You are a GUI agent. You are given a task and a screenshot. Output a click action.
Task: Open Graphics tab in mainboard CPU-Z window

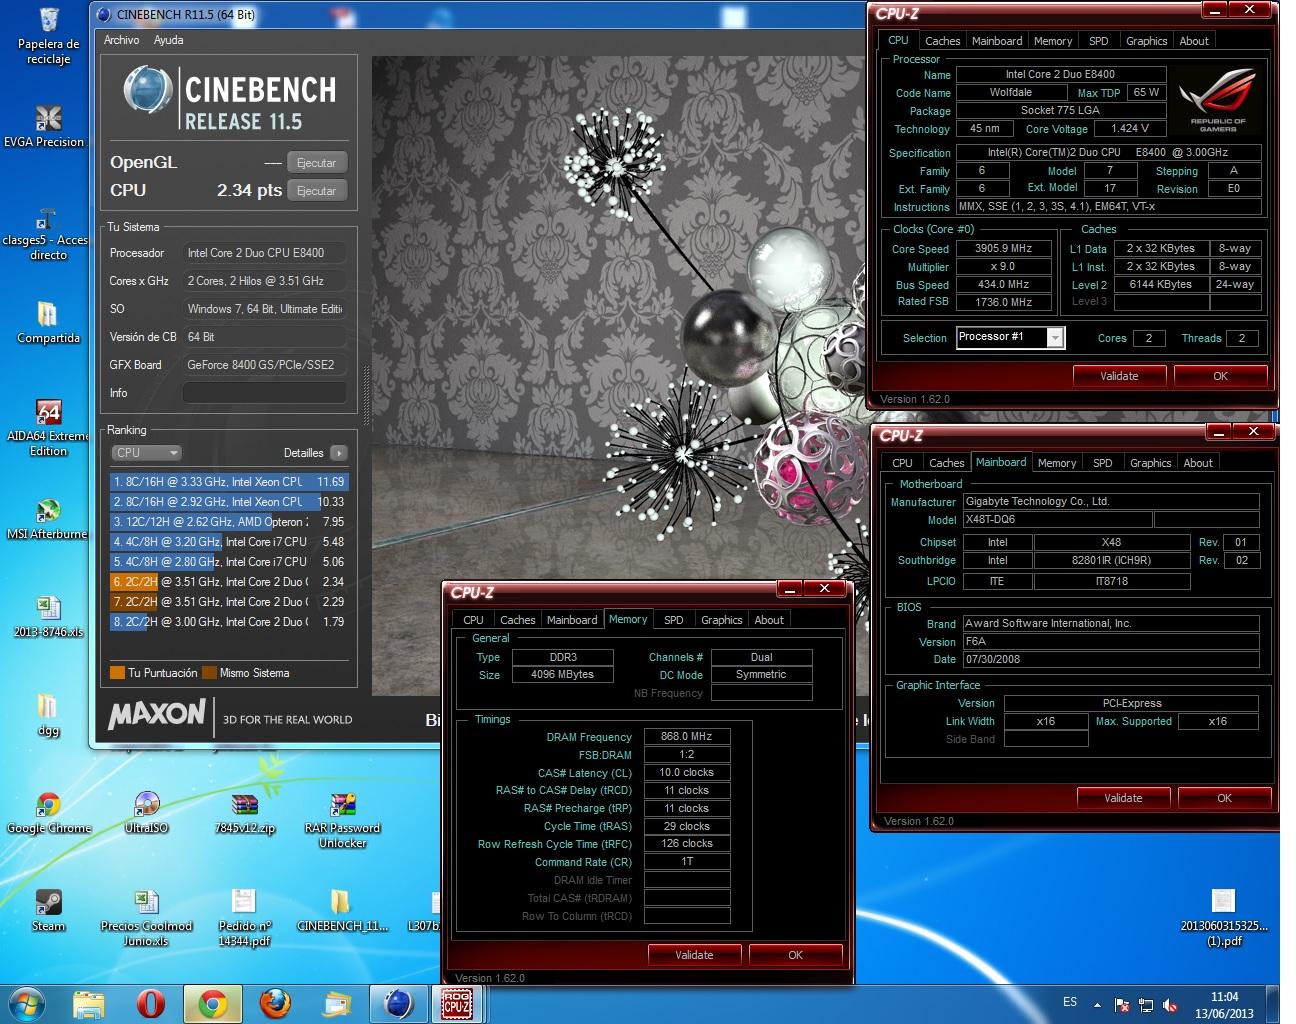1150,463
